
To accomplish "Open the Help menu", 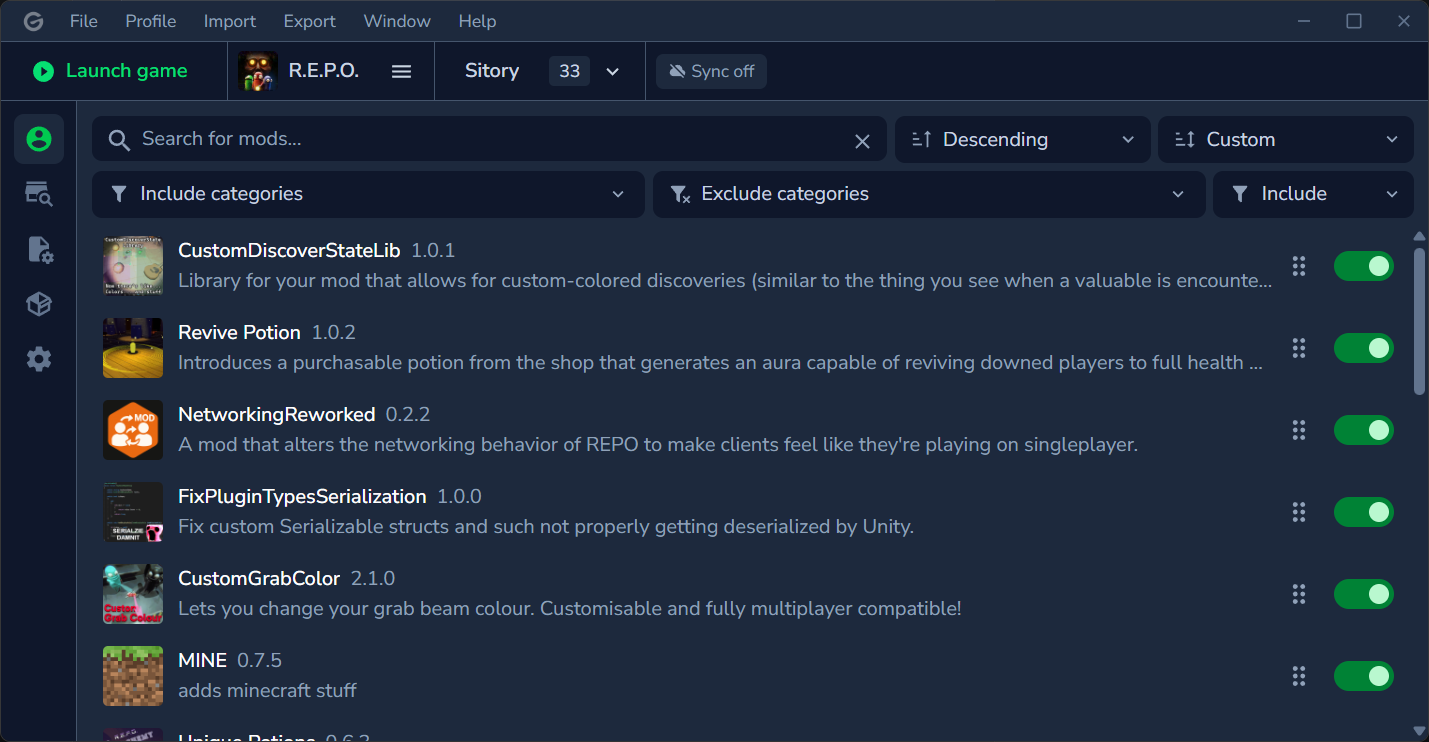I will [x=477, y=21].
